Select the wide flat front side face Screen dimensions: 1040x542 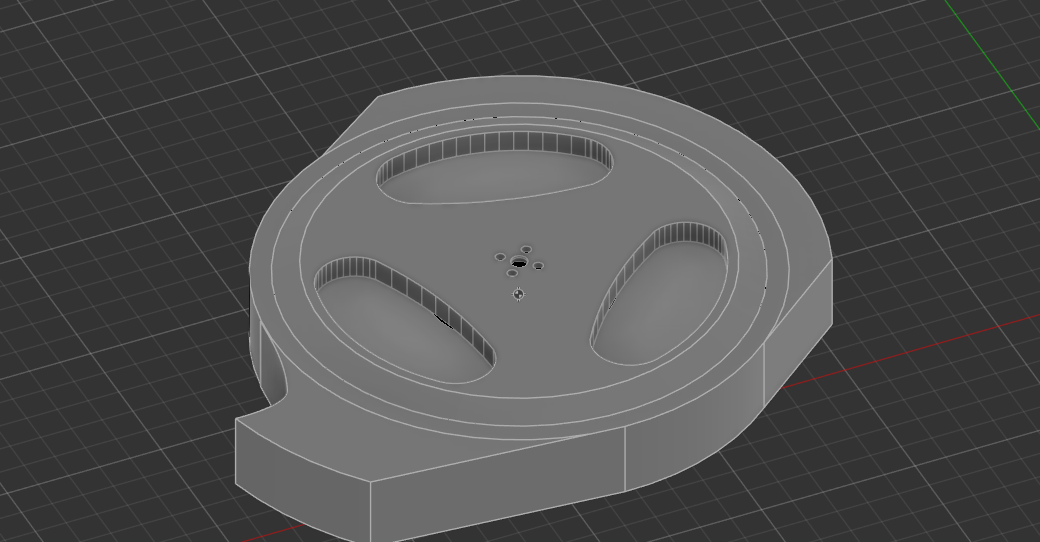click(498, 482)
